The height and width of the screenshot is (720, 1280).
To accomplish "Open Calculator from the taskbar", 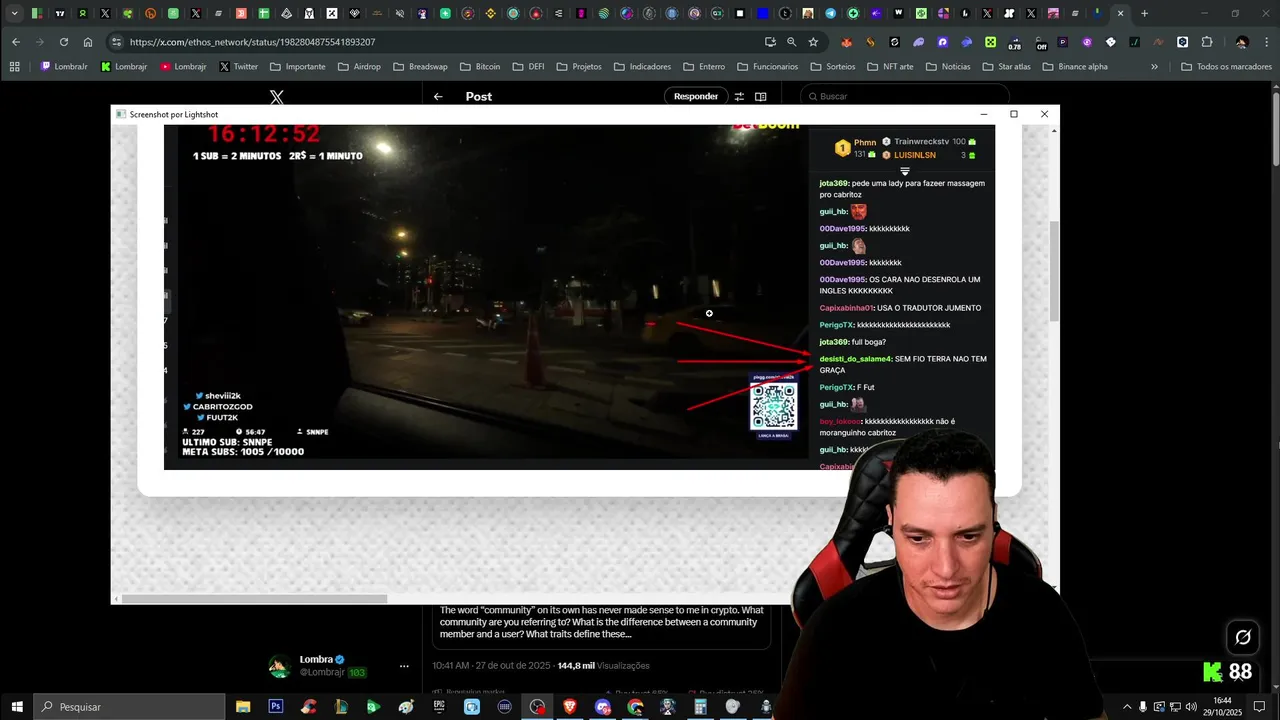I will (x=700, y=706).
